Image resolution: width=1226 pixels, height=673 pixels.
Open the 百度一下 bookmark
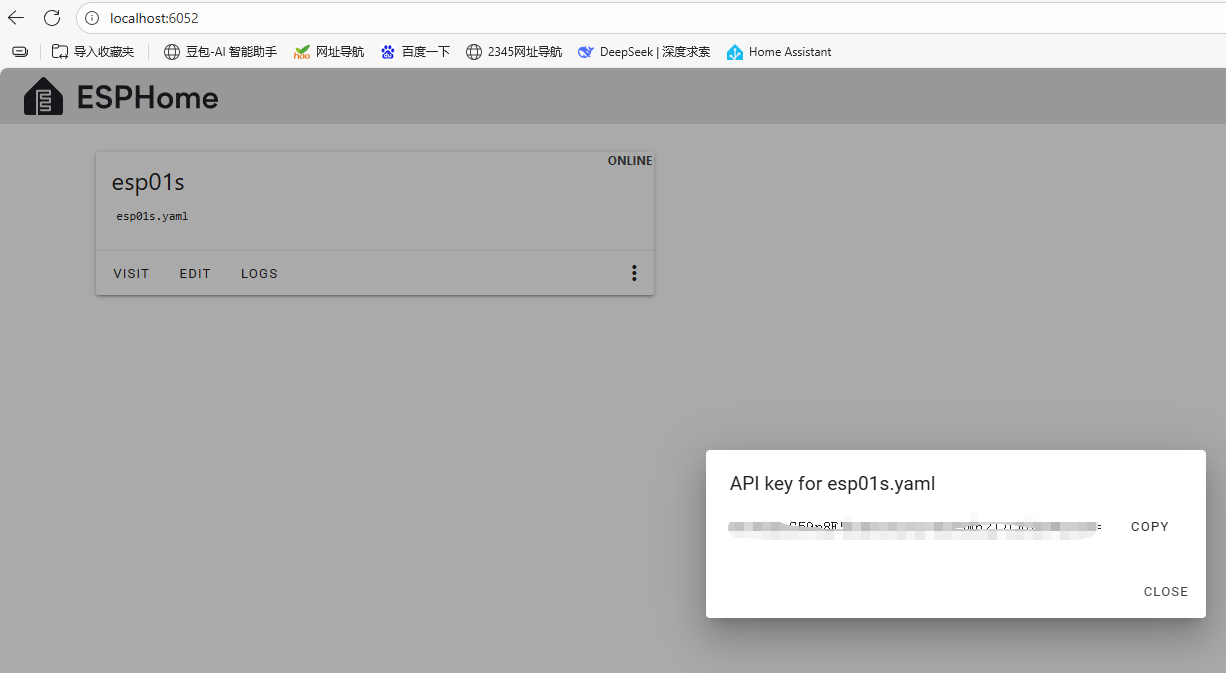pos(415,52)
